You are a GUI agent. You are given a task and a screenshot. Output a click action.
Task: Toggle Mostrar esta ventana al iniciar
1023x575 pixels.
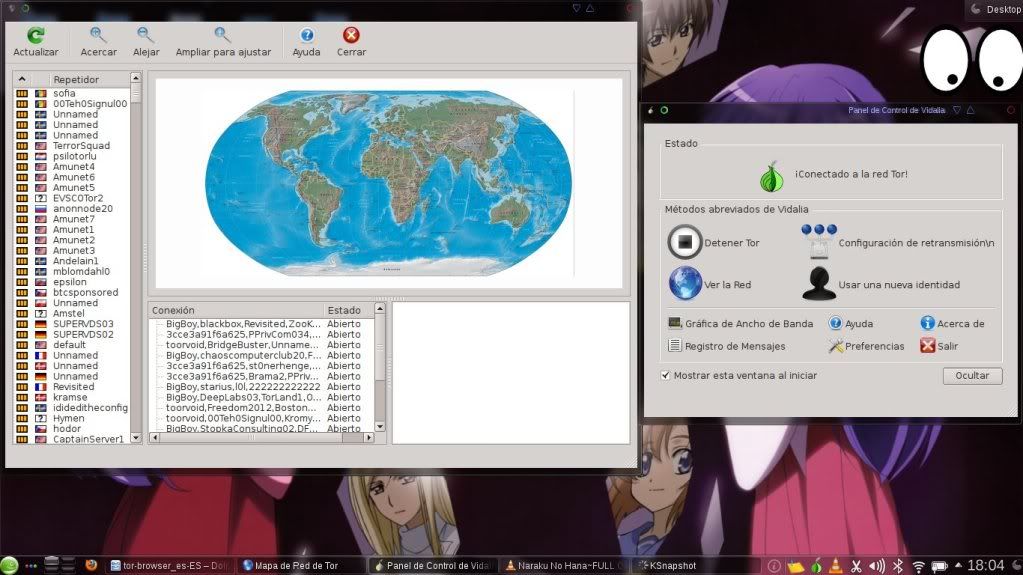[x=665, y=375]
